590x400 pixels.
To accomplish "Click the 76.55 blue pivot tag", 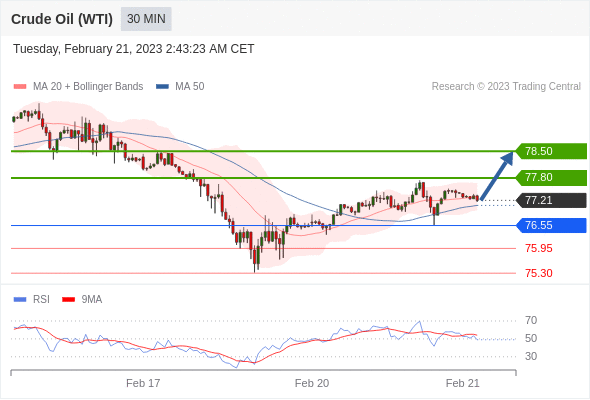I will point(551,225).
